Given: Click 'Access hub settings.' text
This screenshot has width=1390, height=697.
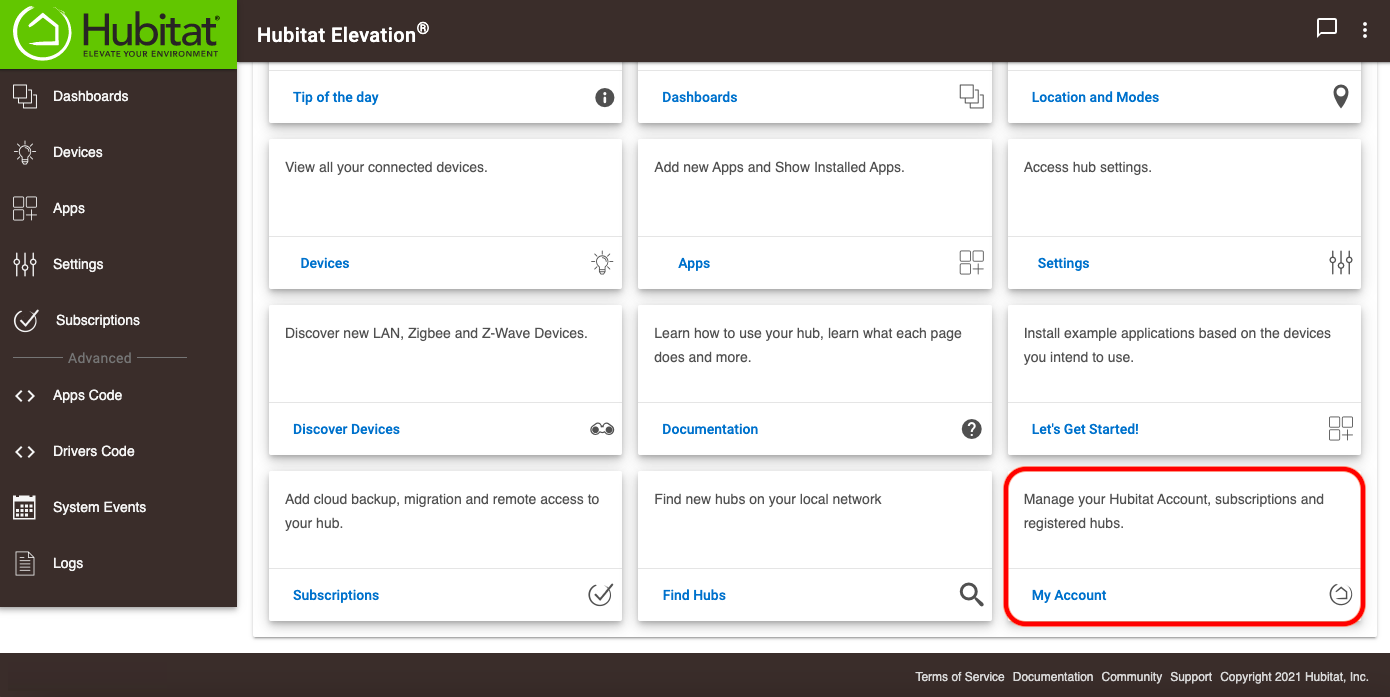Looking at the screenshot, I should coord(1087,167).
